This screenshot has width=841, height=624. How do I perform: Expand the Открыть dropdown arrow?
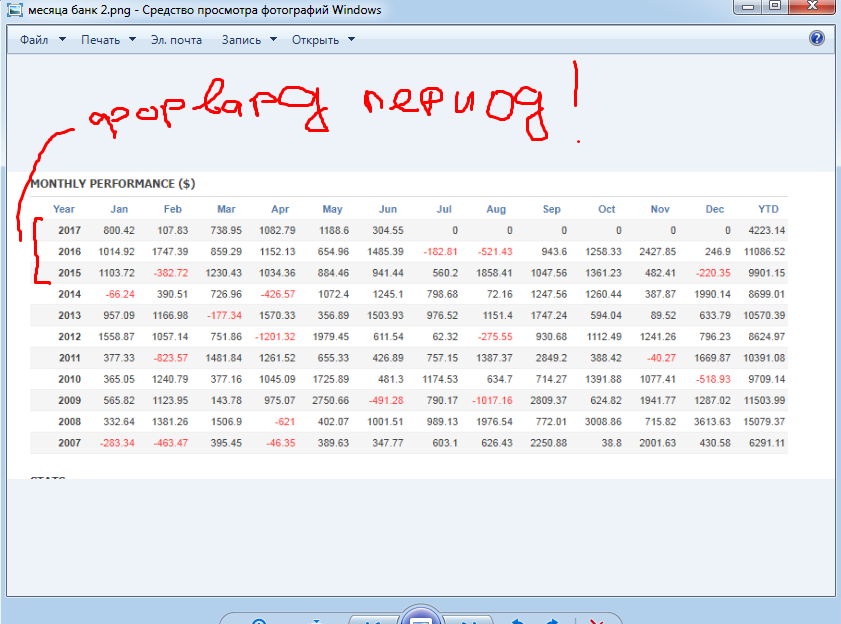coord(351,39)
